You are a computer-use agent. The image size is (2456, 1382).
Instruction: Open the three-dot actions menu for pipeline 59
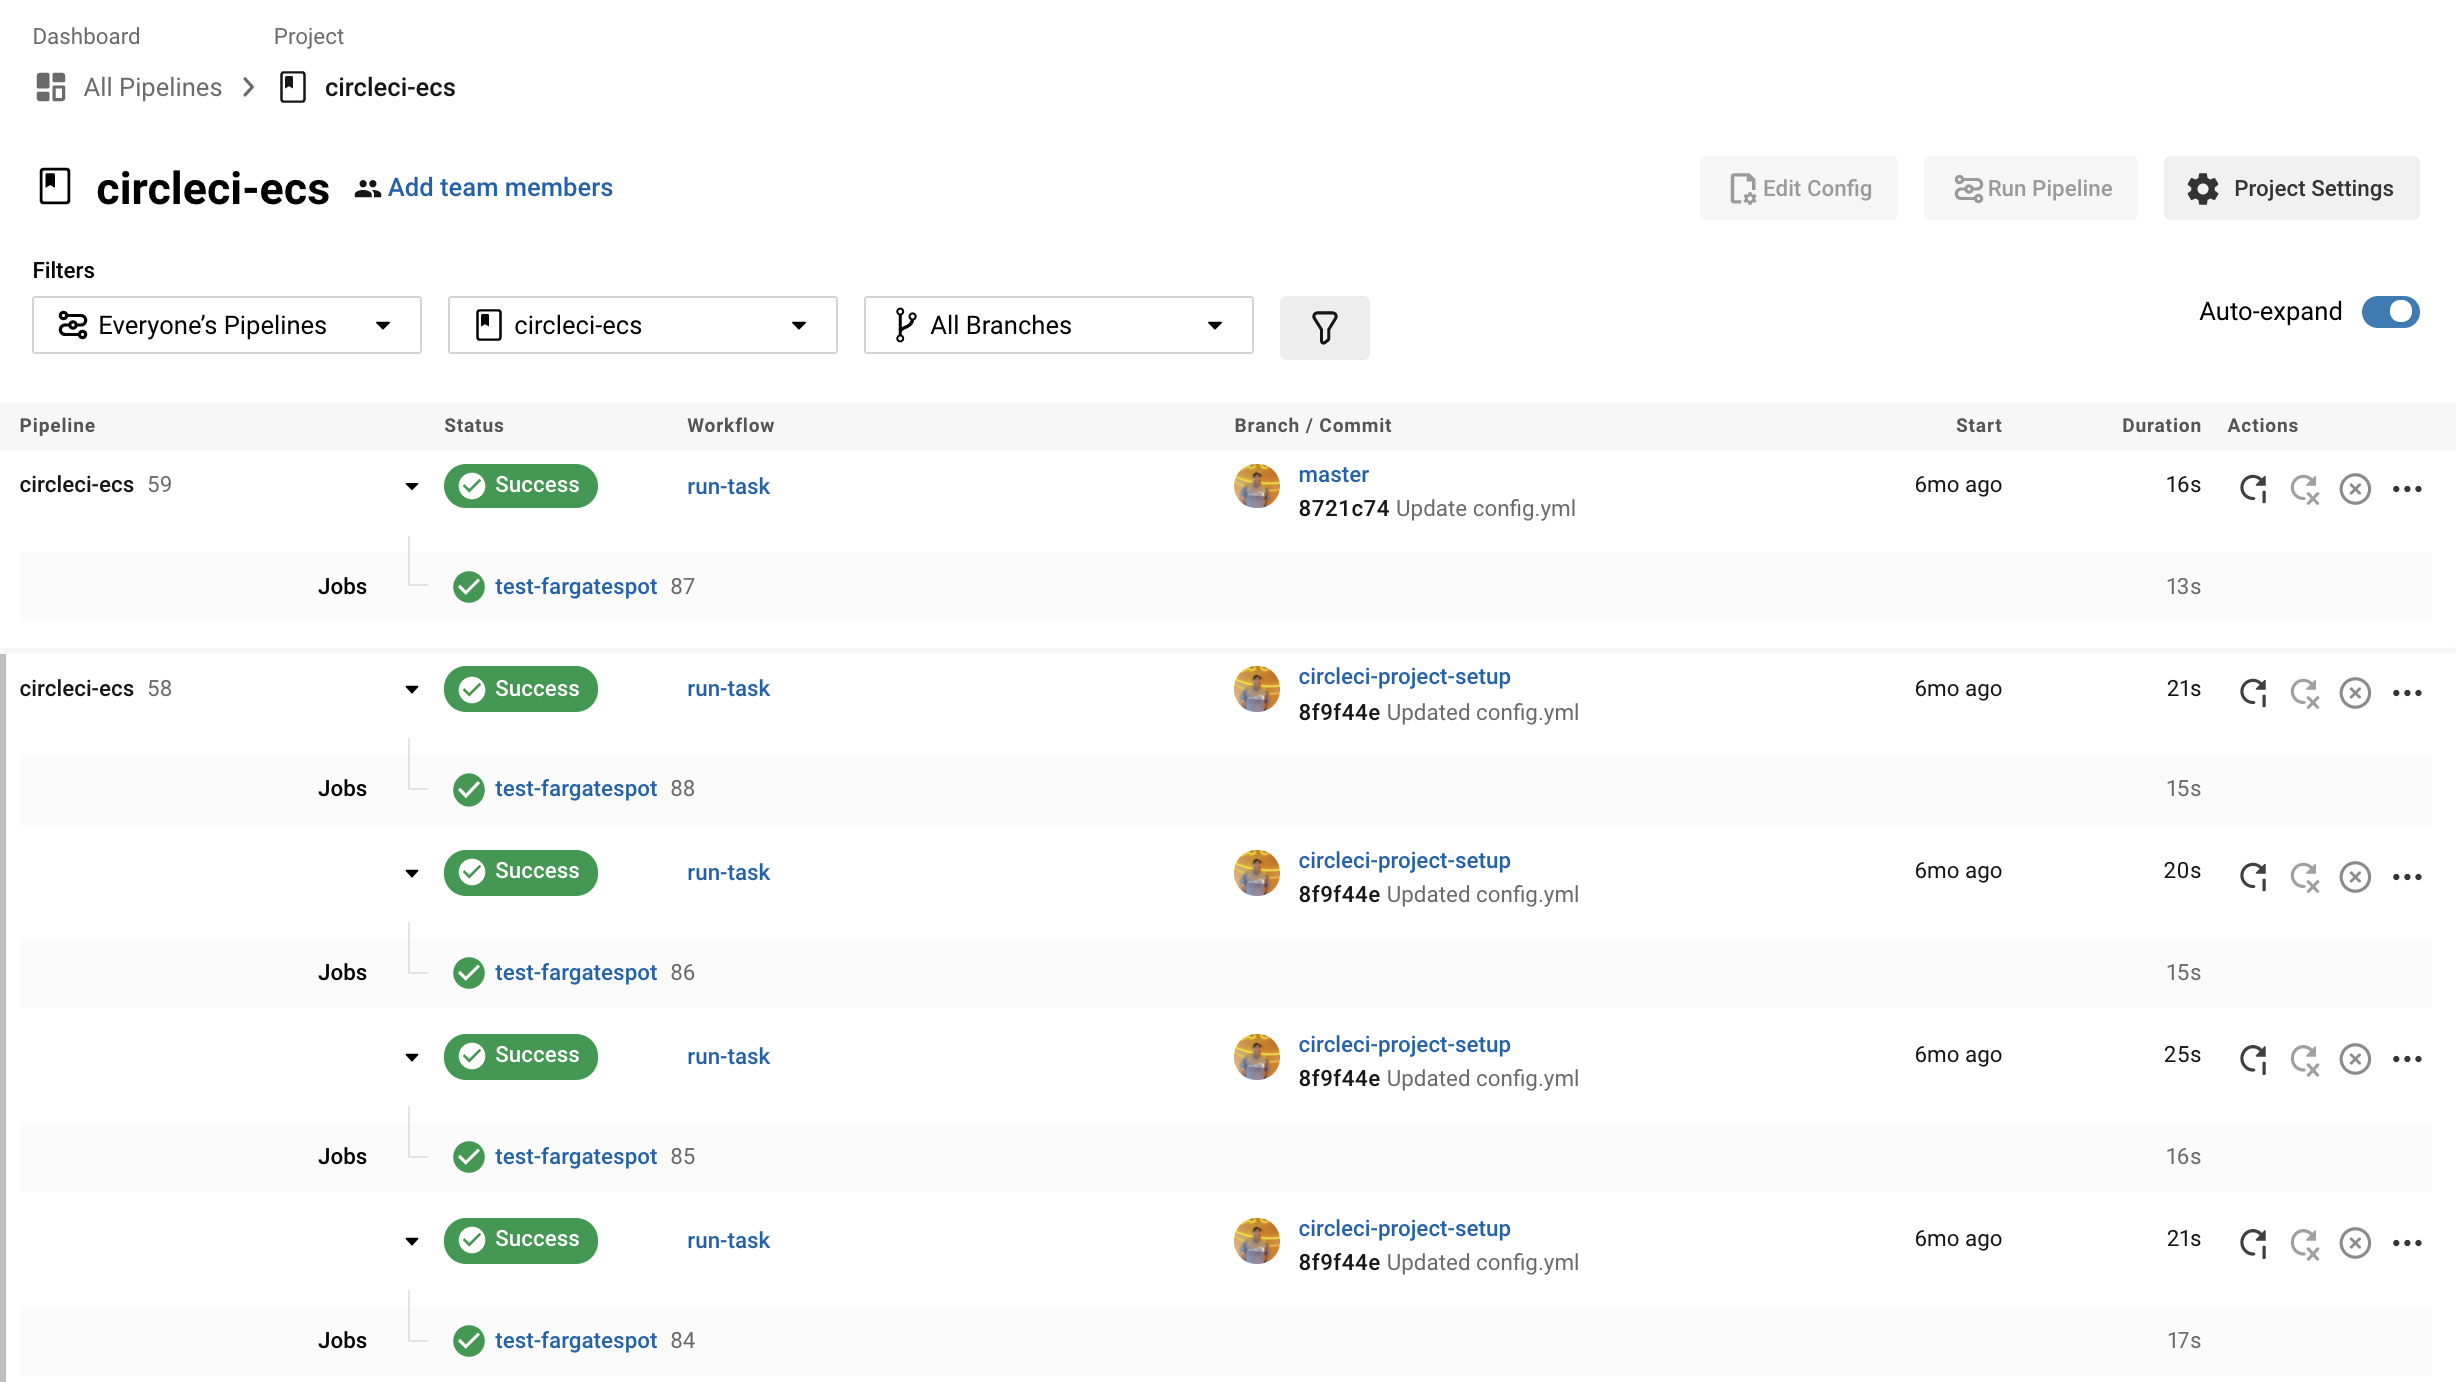(2408, 488)
